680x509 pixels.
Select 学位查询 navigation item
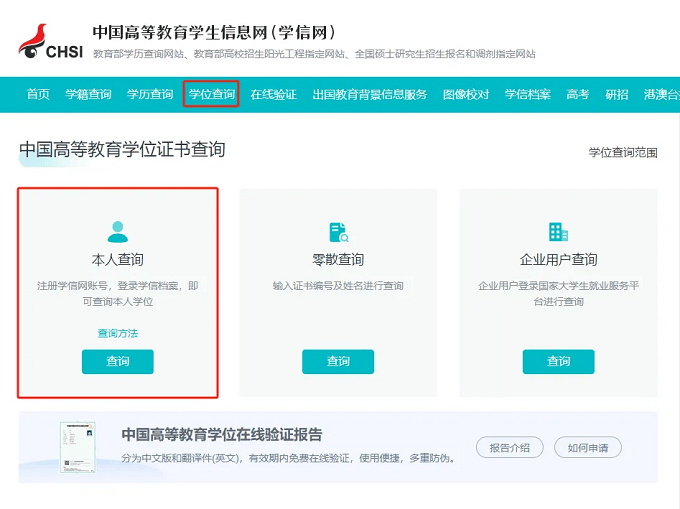[x=212, y=94]
